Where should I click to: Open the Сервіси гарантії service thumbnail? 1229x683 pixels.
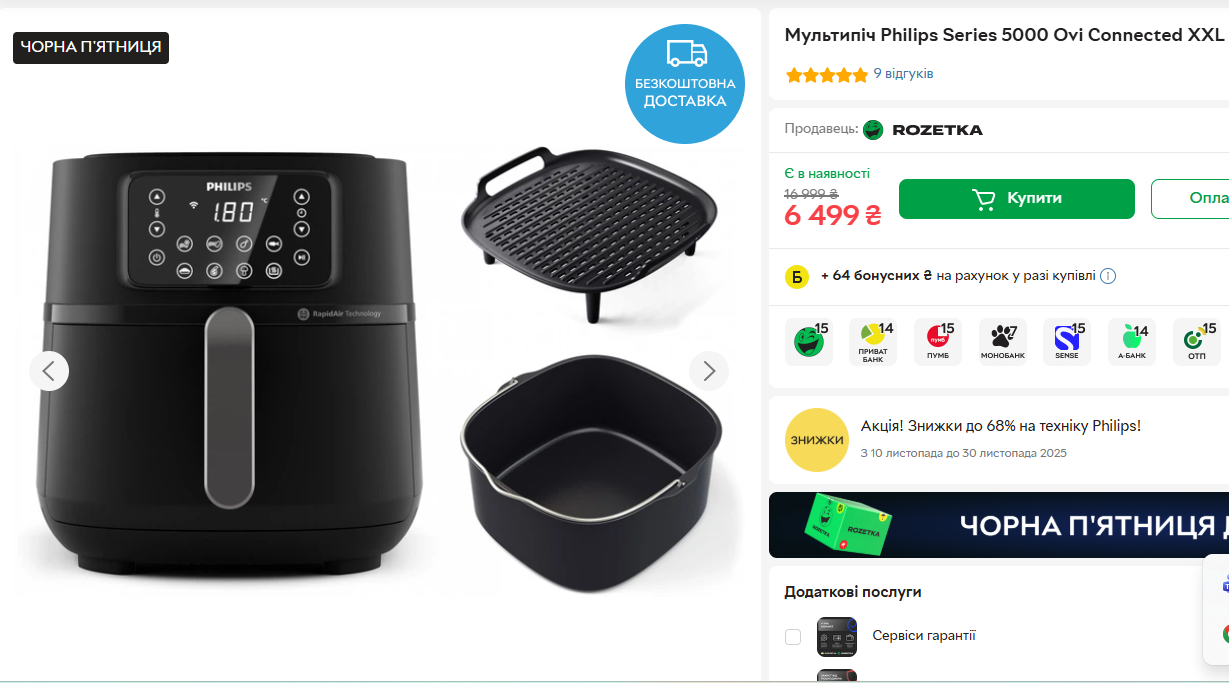[837, 637]
